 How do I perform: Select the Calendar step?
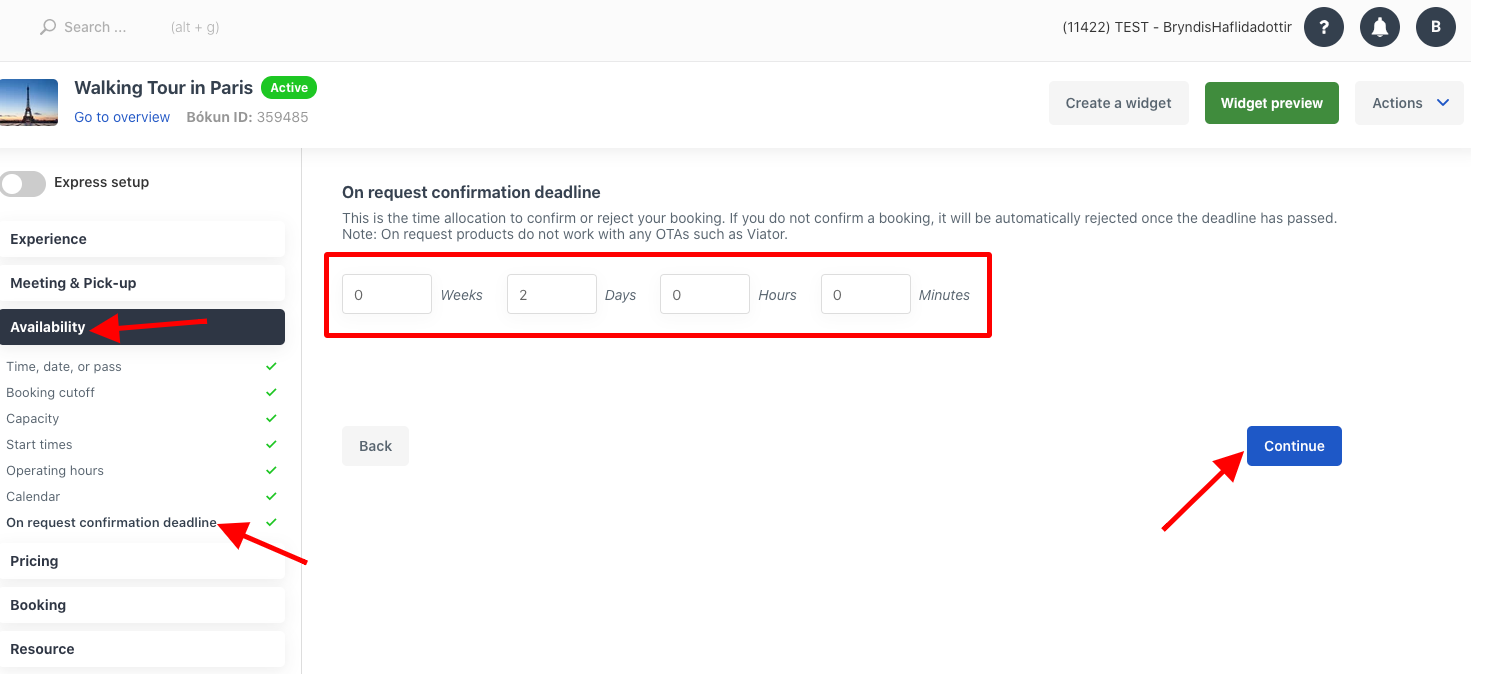(x=33, y=497)
